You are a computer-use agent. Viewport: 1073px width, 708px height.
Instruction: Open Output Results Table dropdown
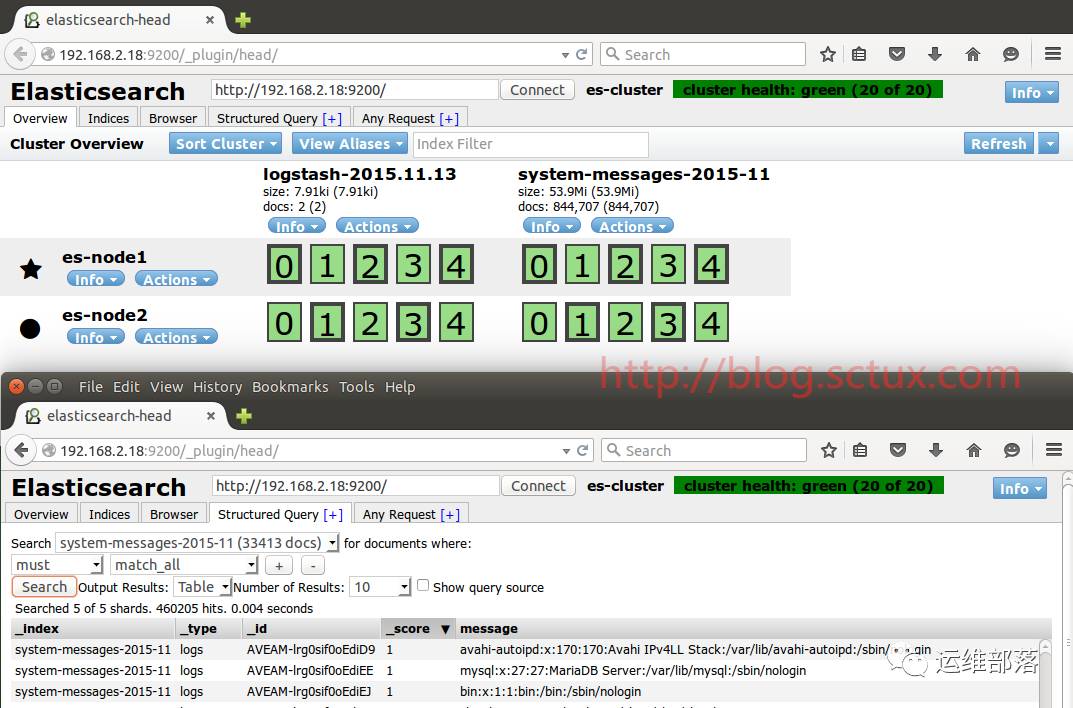click(x=201, y=587)
